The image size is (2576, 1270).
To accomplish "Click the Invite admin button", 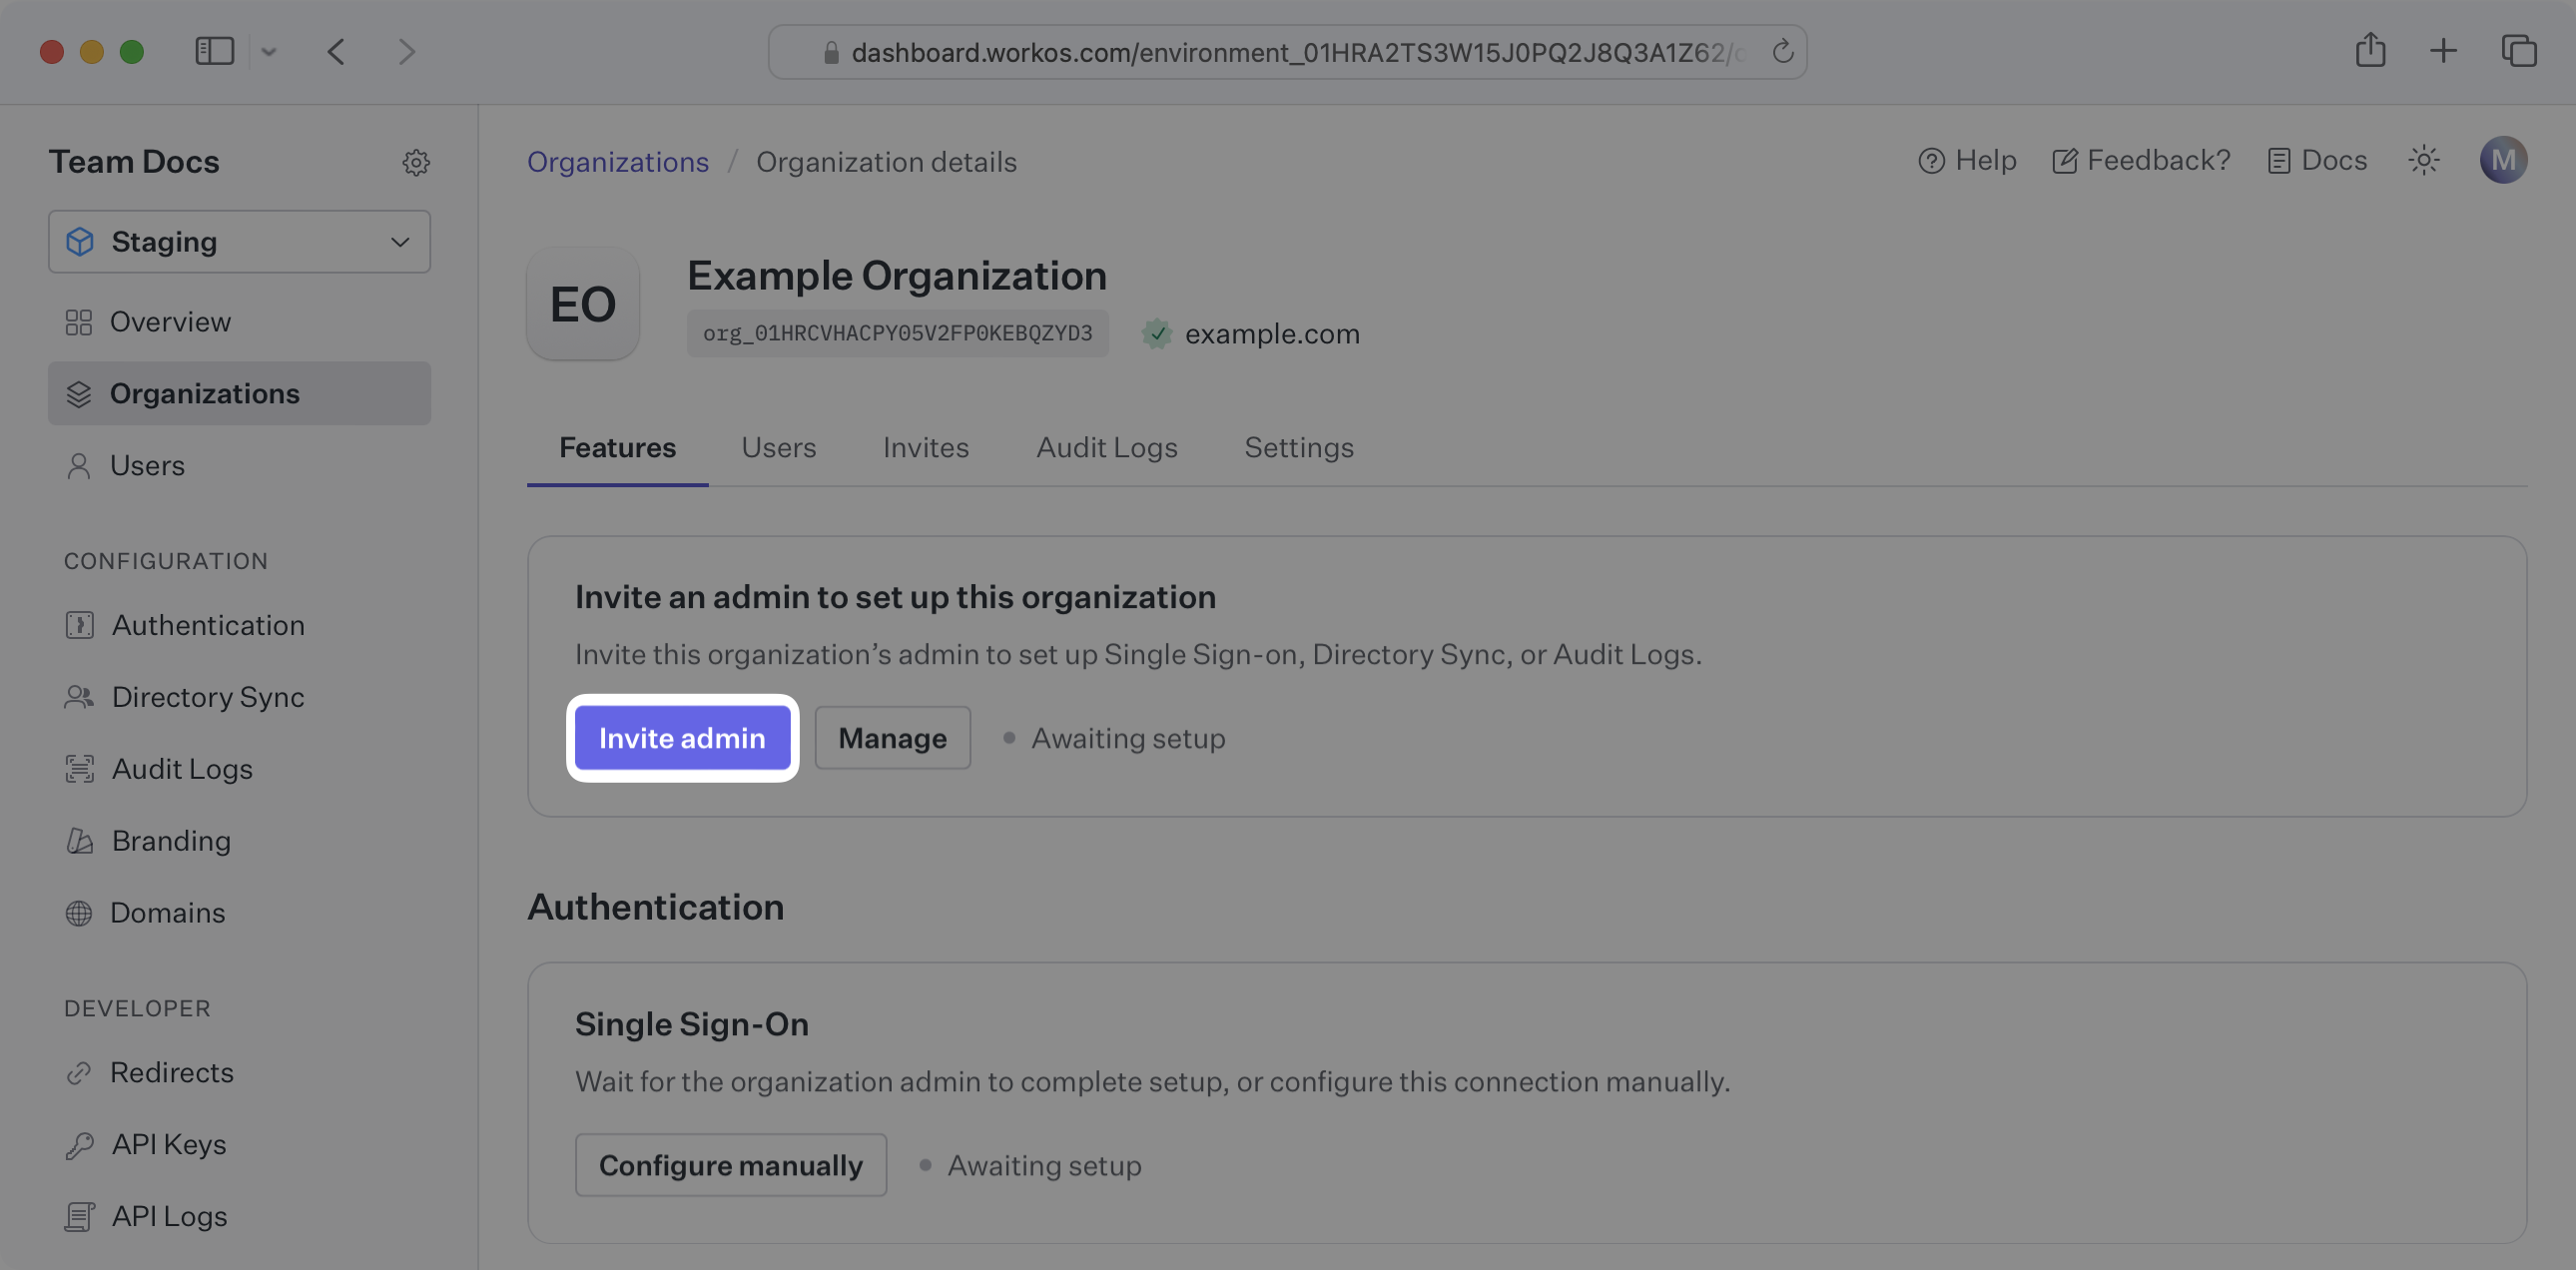I will click(x=683, y=737).
